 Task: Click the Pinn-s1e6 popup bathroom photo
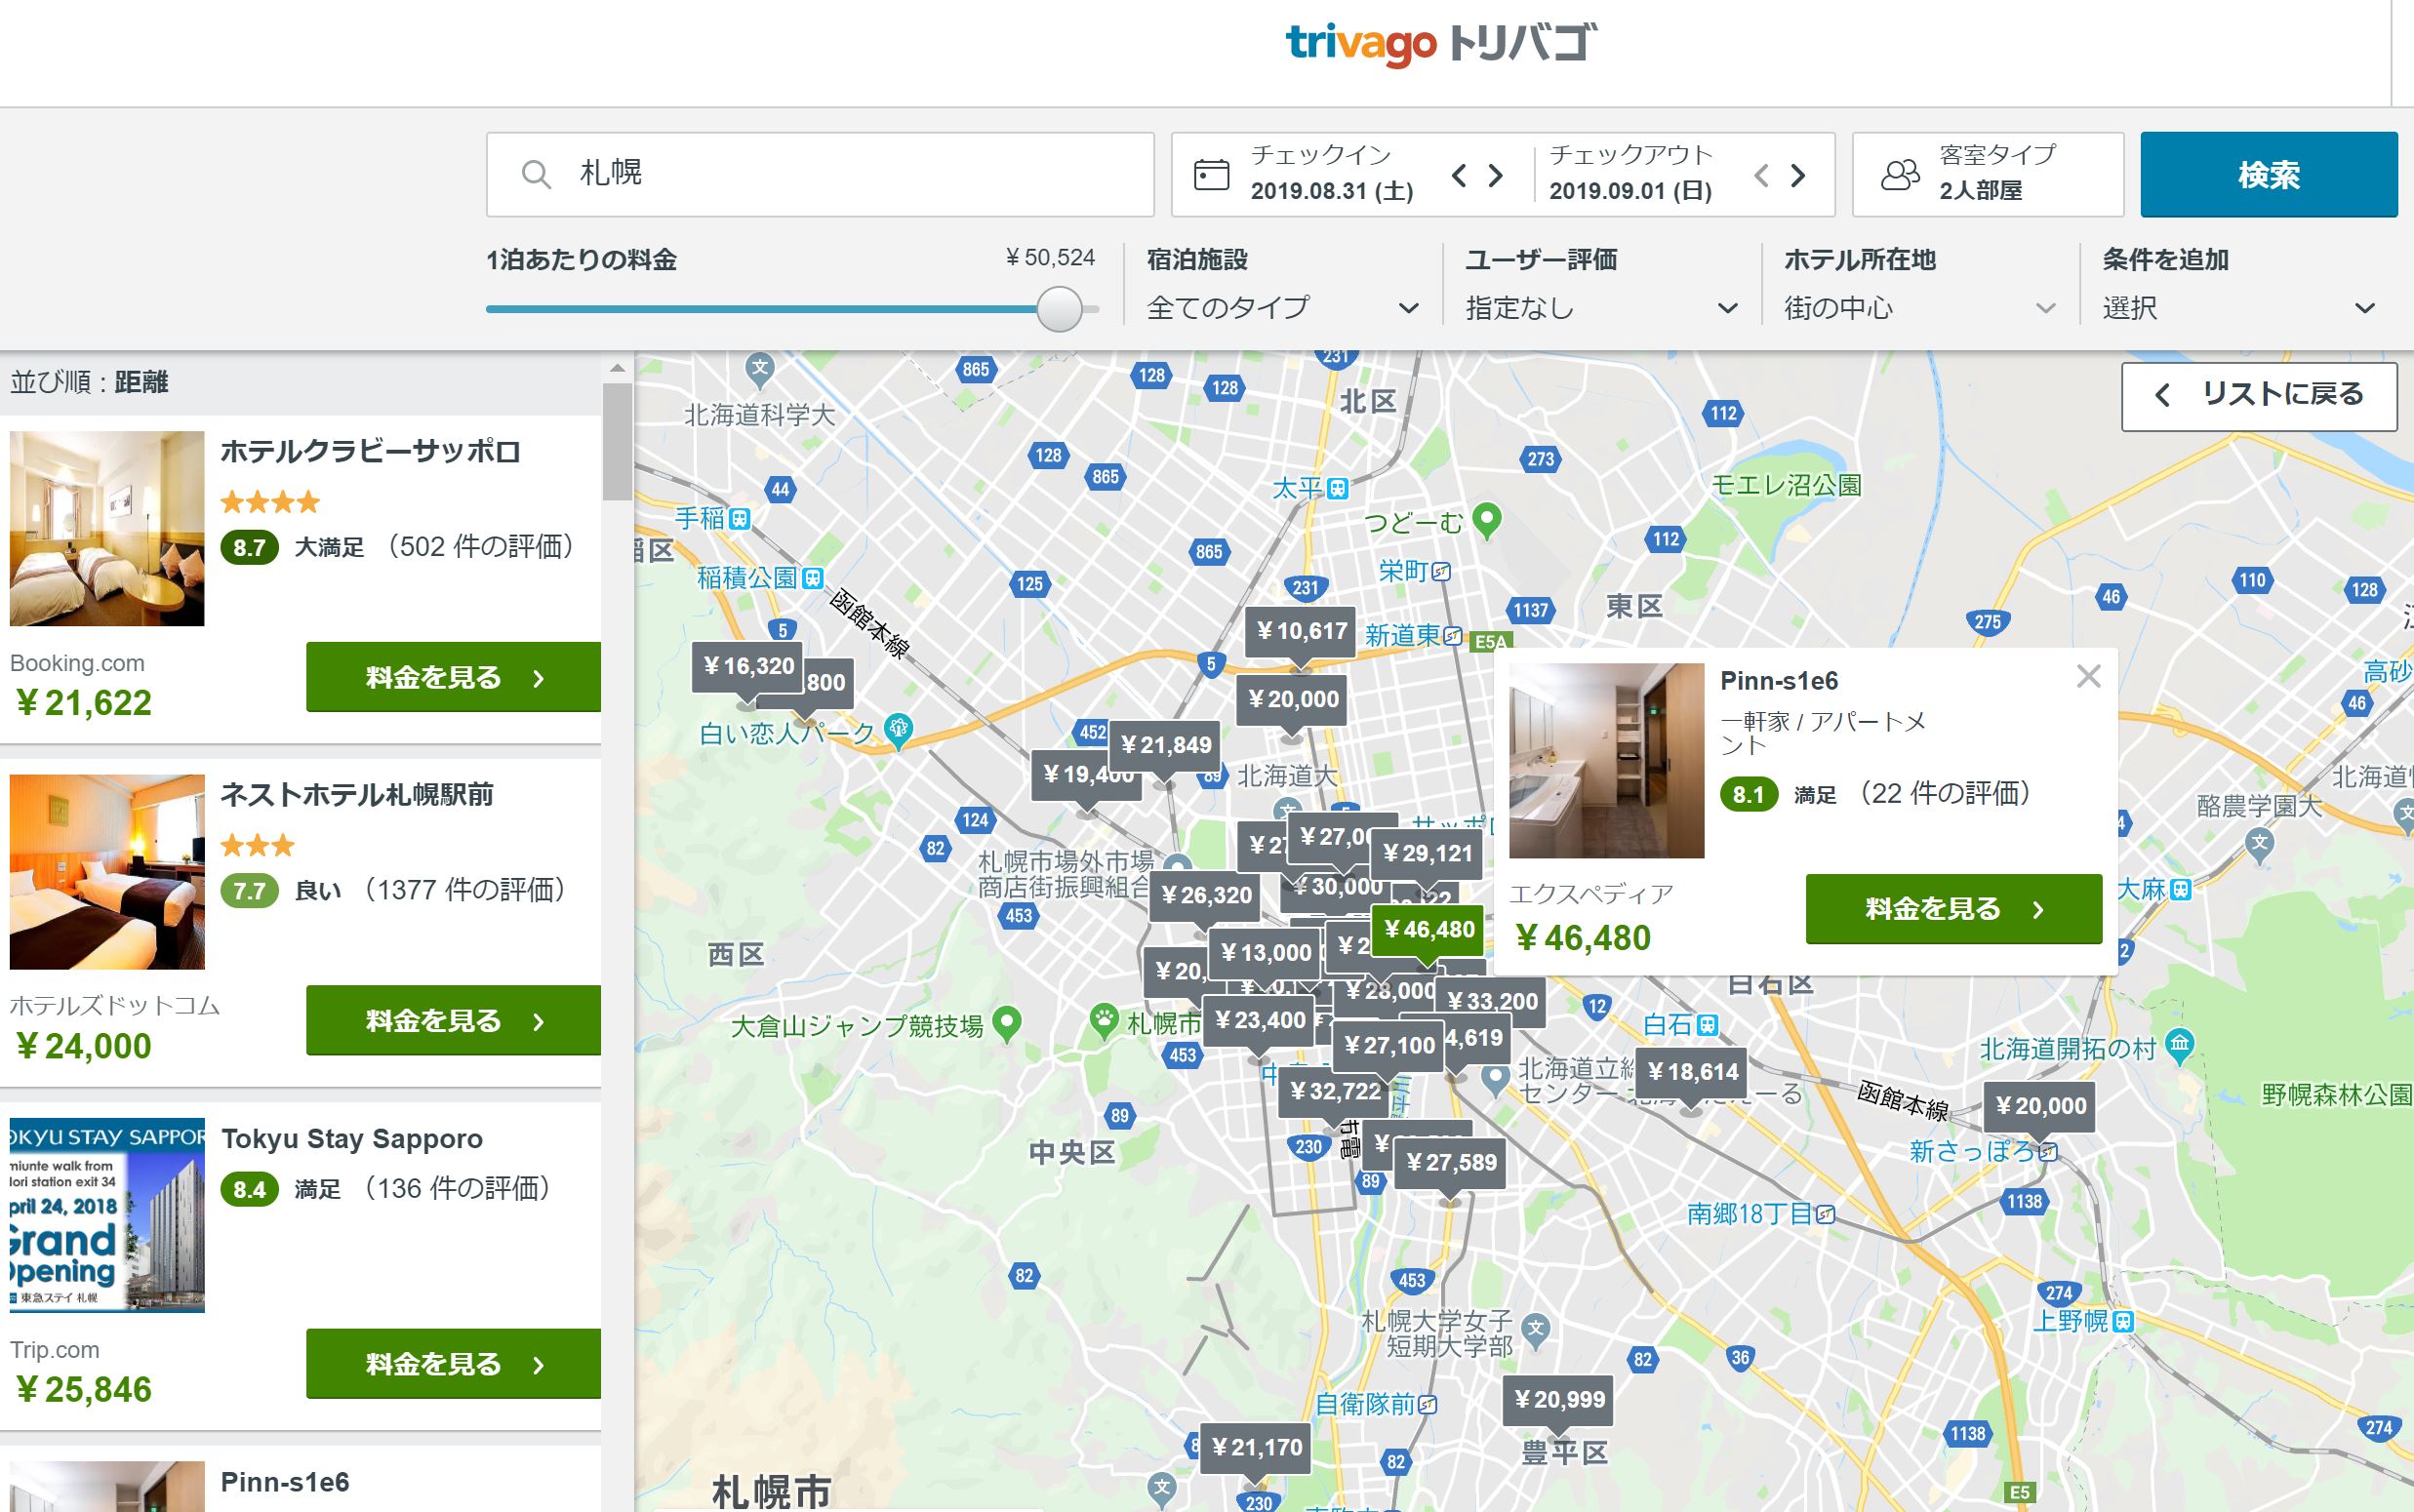1606,760
